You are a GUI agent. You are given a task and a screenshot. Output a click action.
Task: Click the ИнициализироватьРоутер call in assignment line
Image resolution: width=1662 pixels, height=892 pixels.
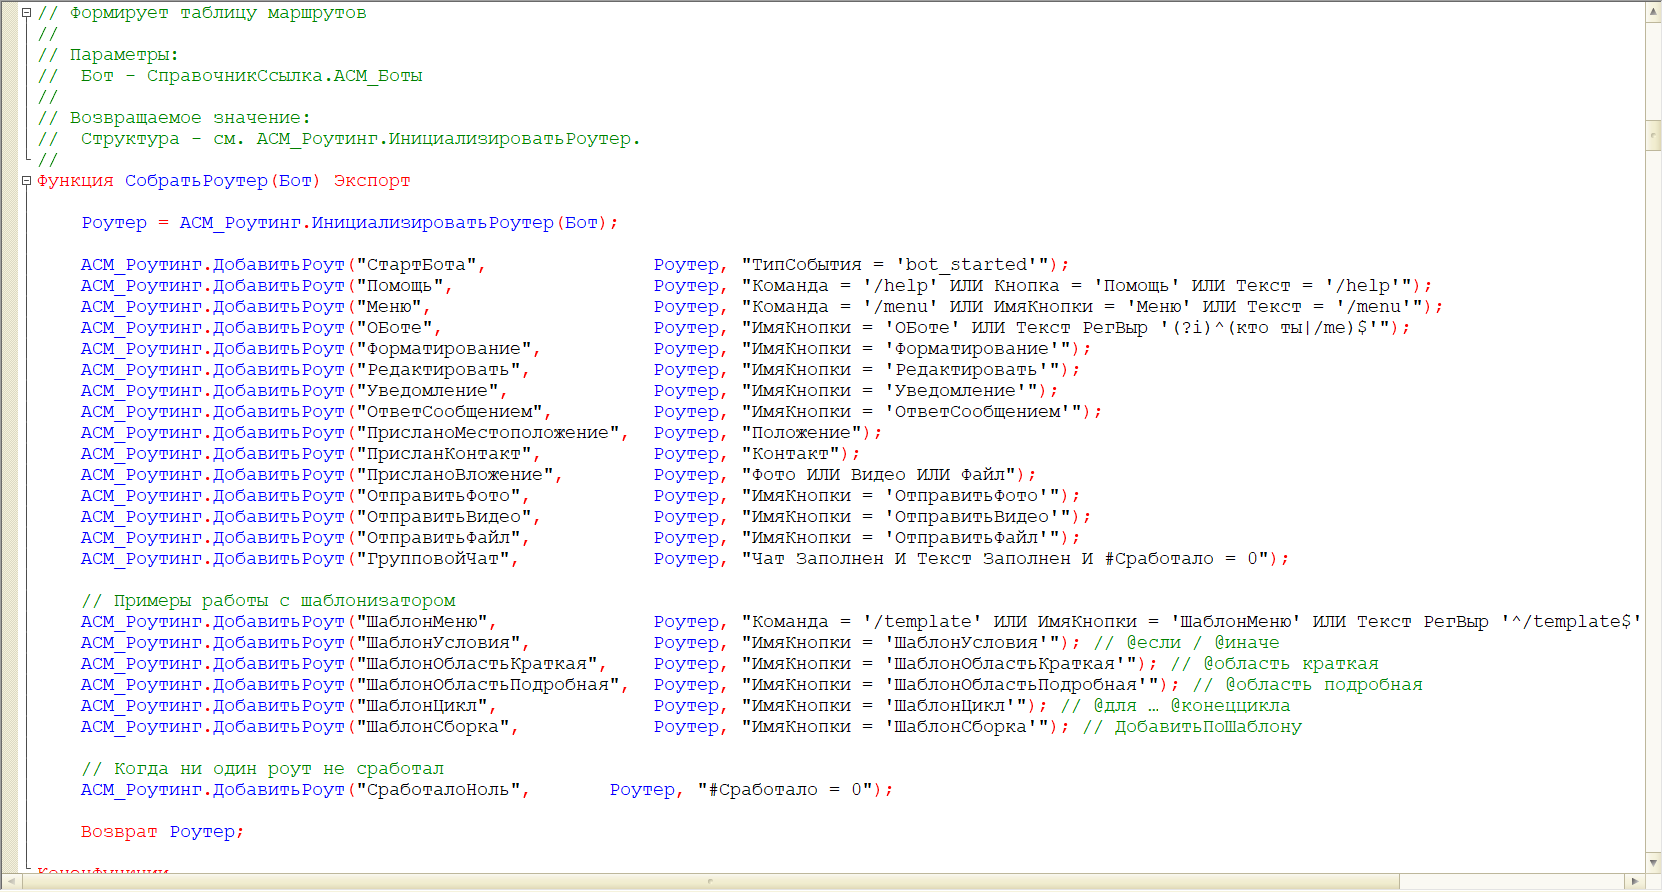(432, 223)
